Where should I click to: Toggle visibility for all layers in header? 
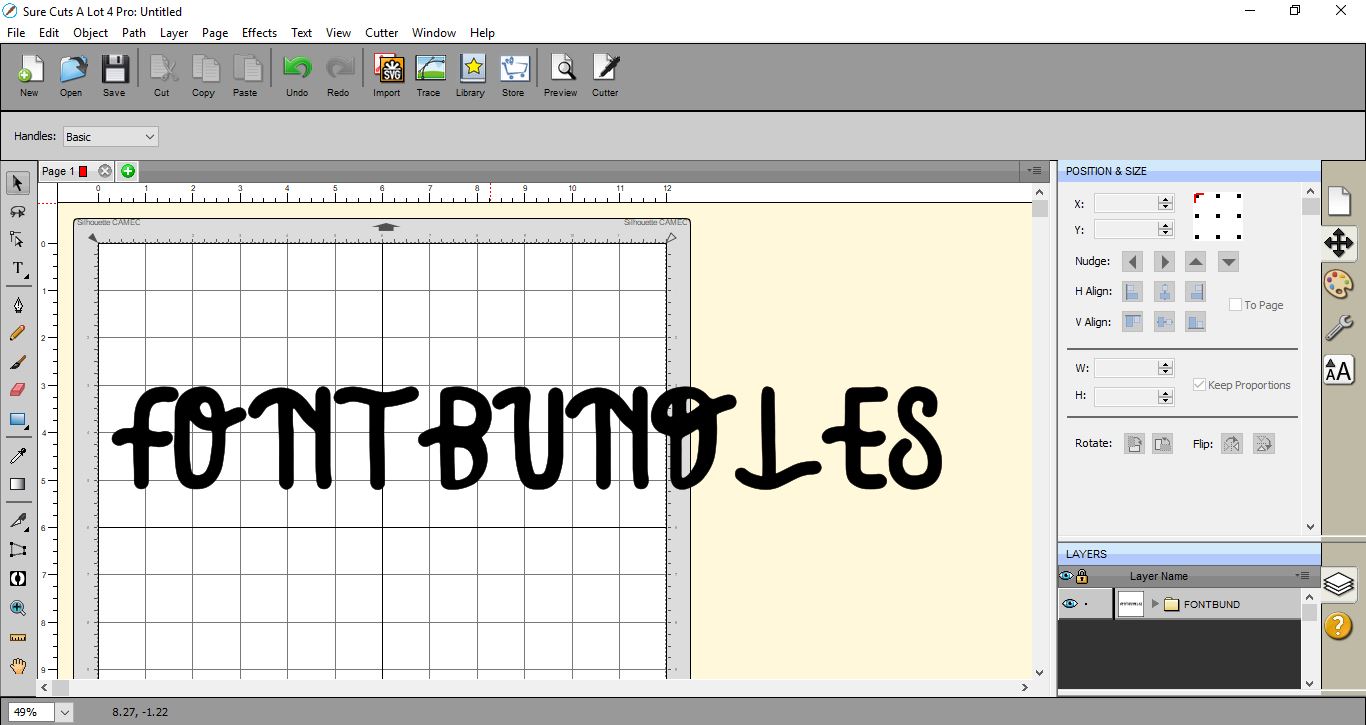(1066, 576)
